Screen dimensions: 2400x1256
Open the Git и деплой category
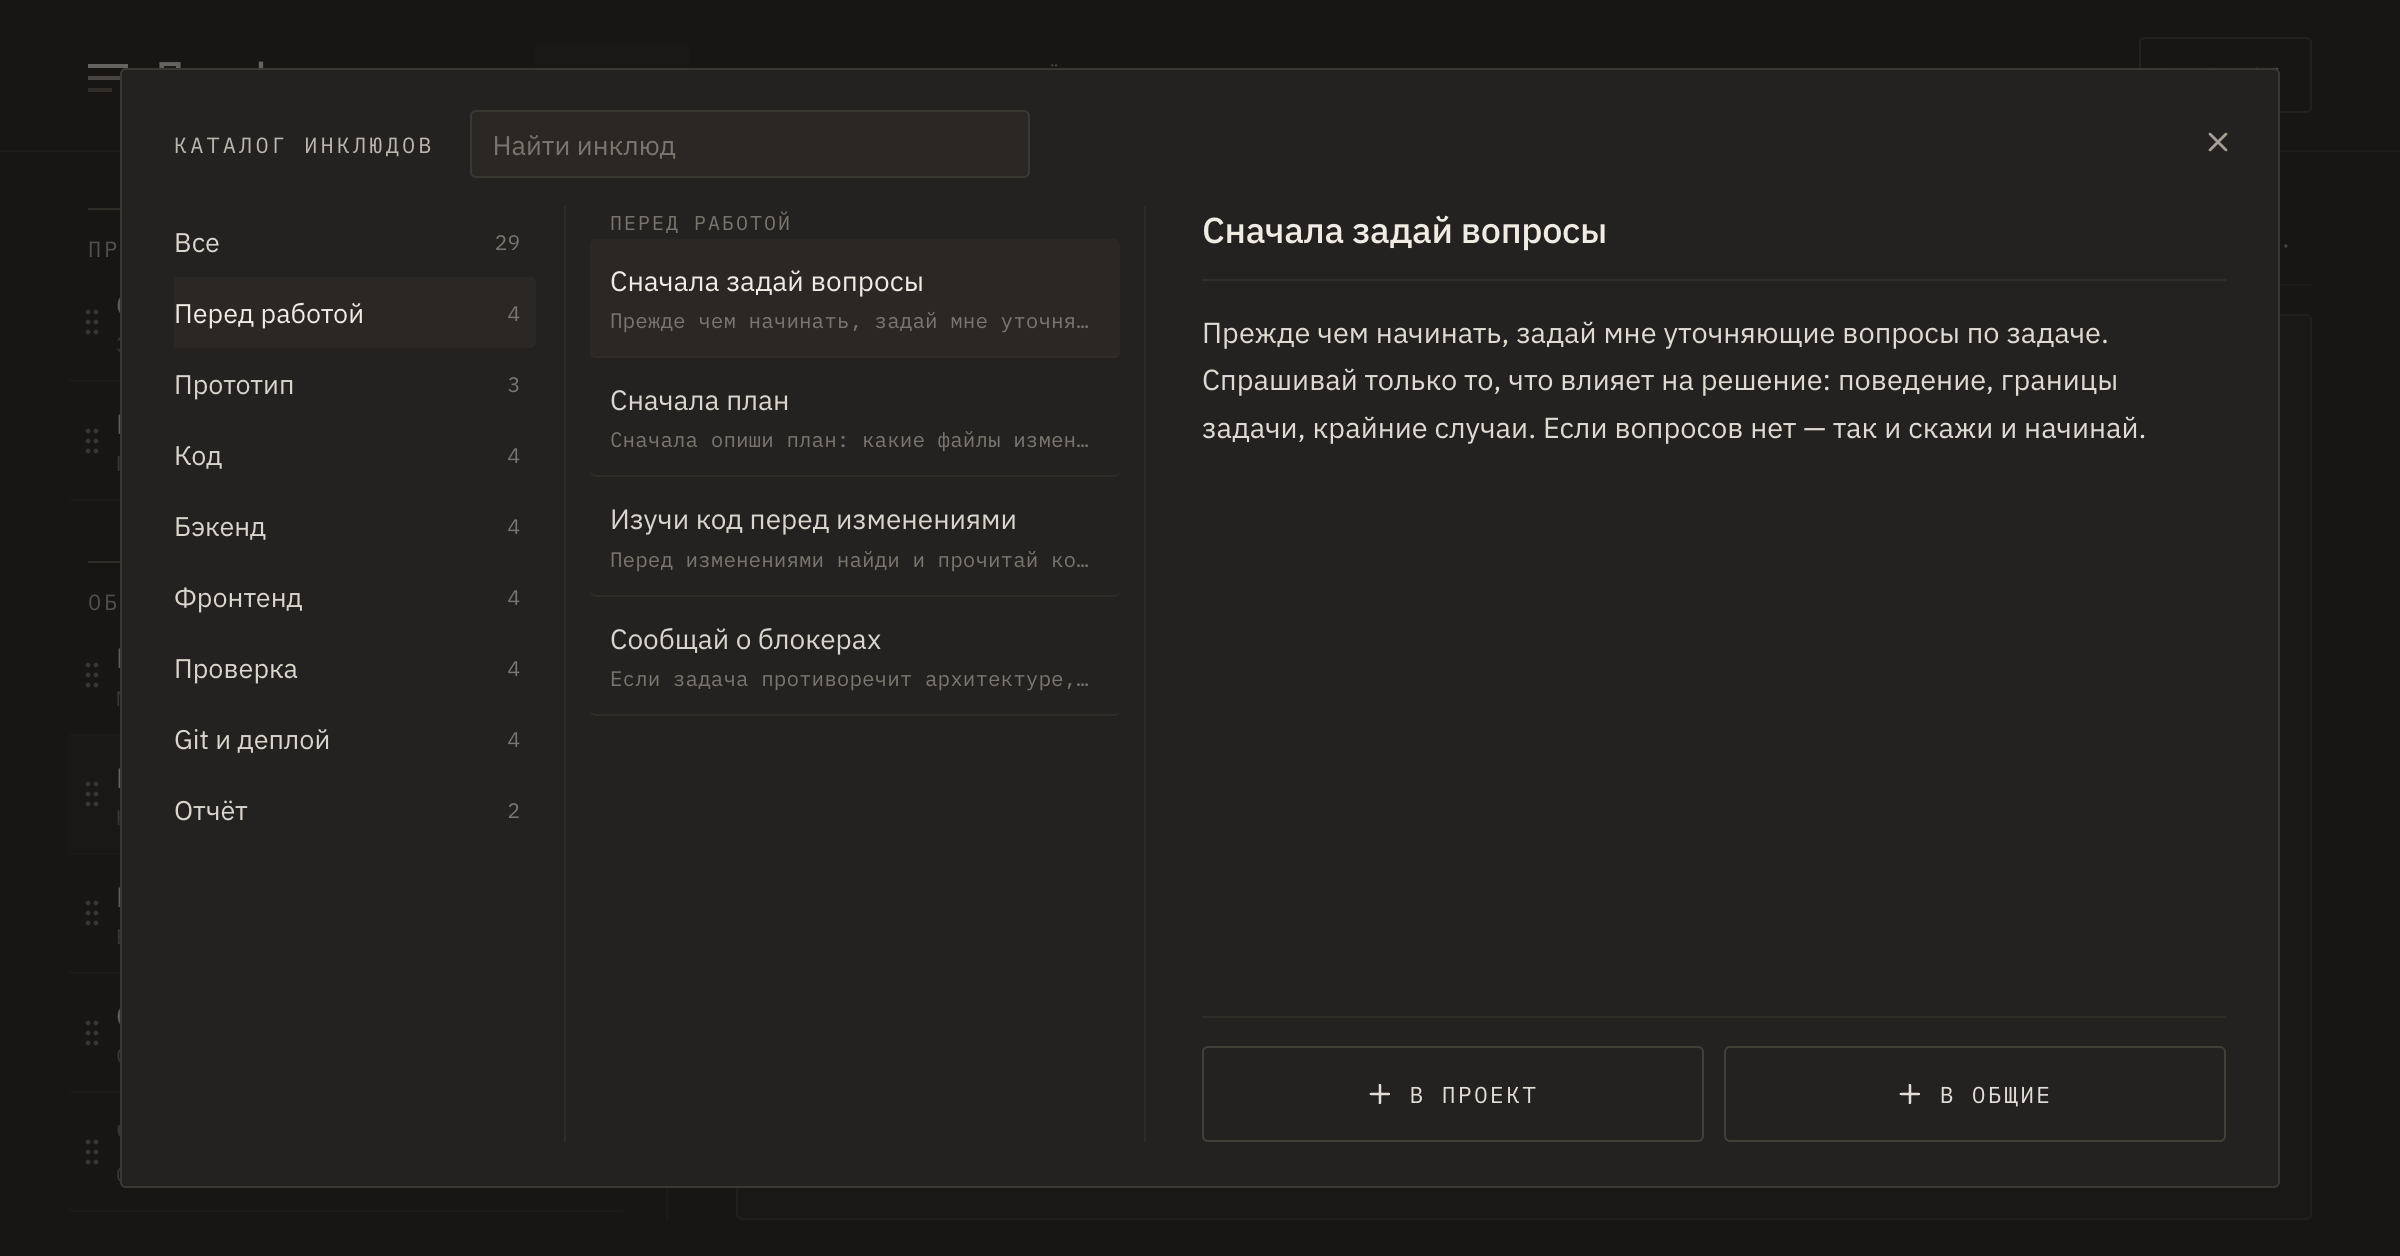click(x=354, y=739)
